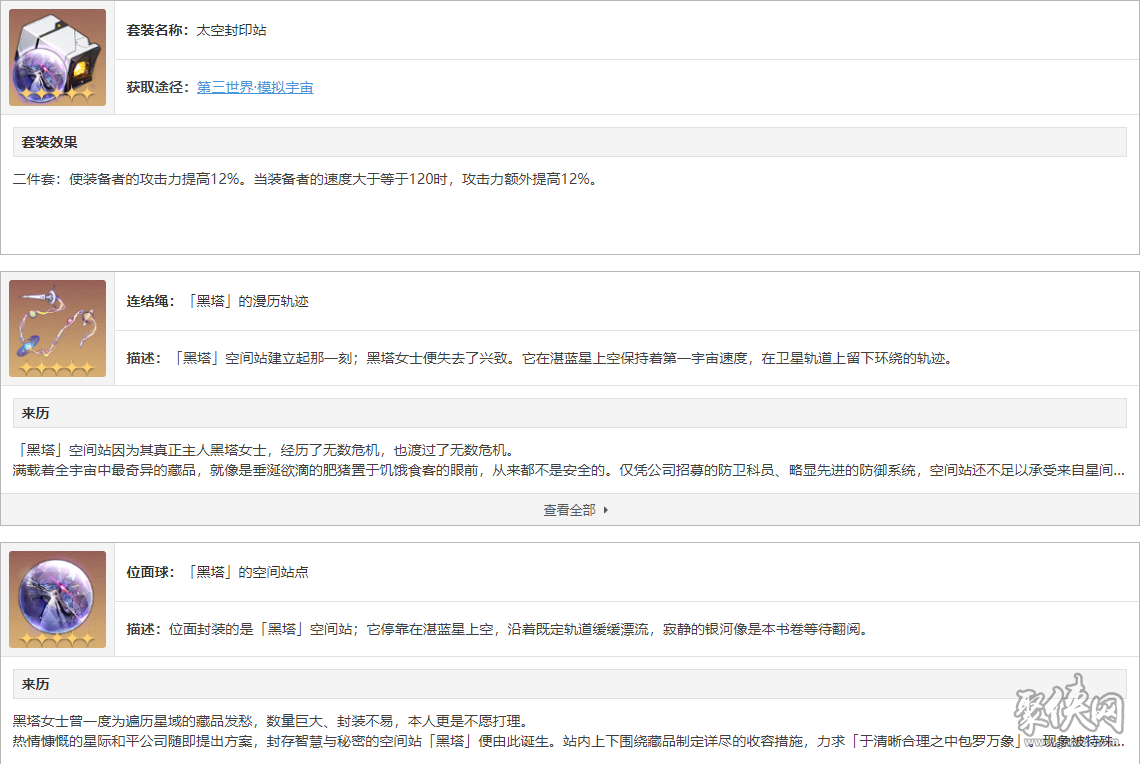Click the 获取途径 label
1140x764 pixels.
(x=158, y=87)
